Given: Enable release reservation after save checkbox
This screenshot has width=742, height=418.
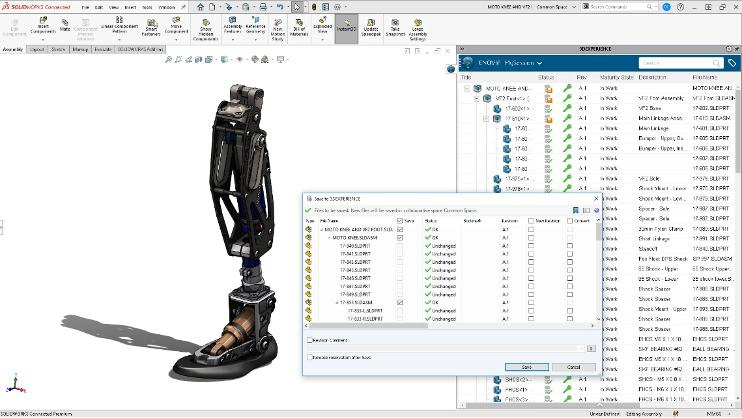Looking at the screenshot, I should [x=310, y=357].
